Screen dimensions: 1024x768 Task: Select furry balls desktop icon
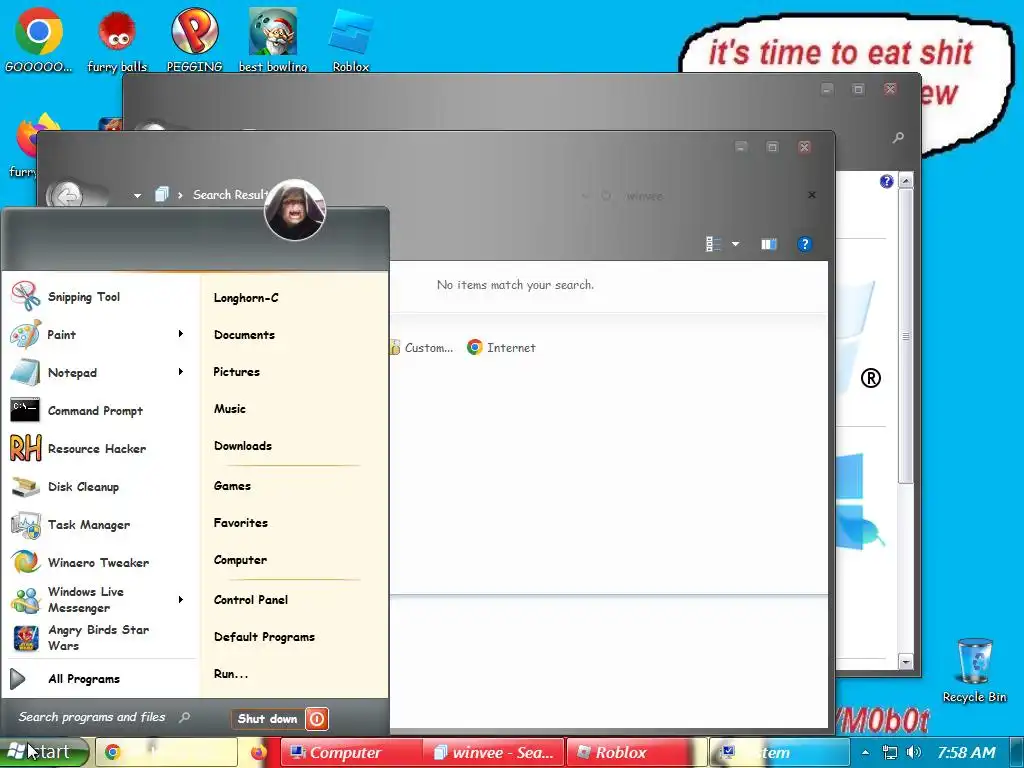tap(117, 40)
